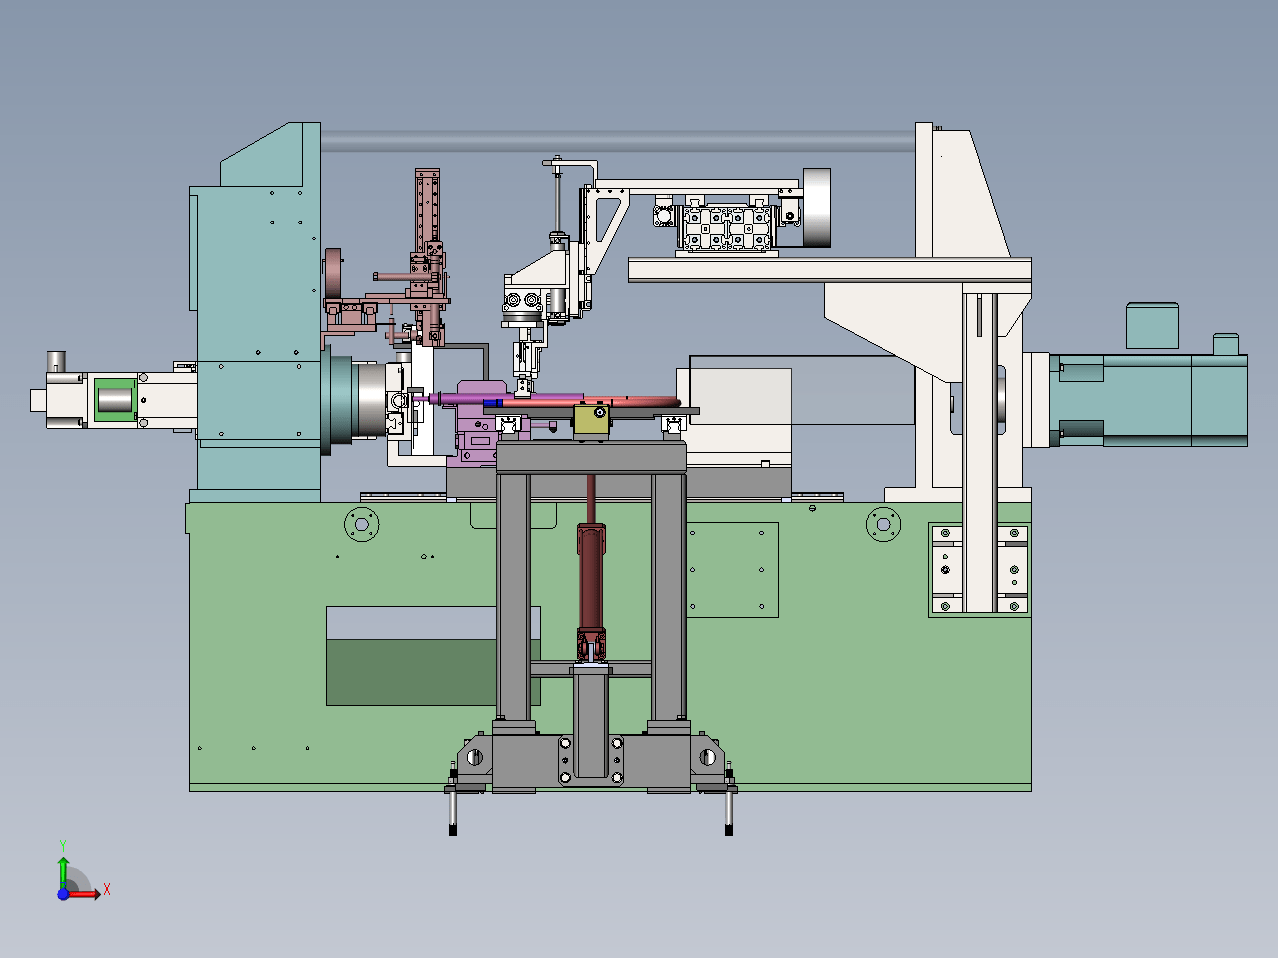Select the long grey bar spanning the top

[618, 142]
